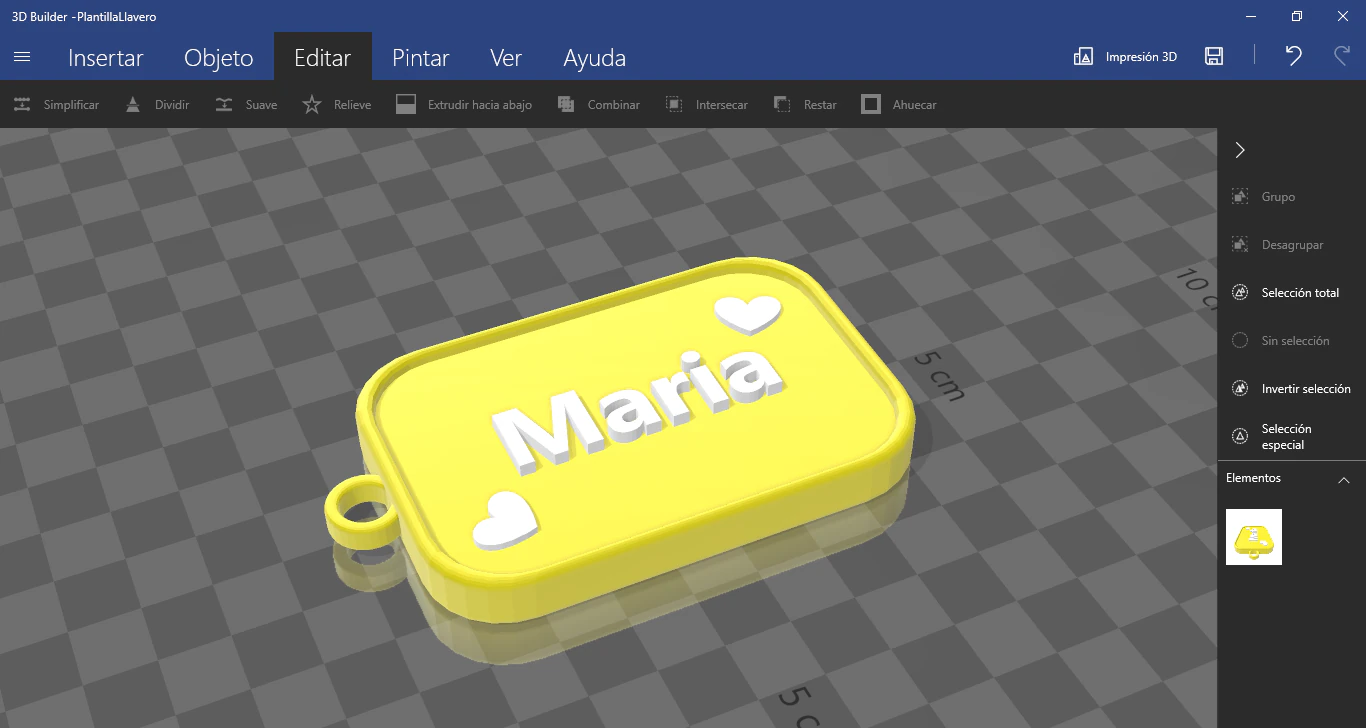1366x728 pixels.
Task: Select the yellow keychain element thumbnail
Action: pyautogui.click(x=1254, y=537)
